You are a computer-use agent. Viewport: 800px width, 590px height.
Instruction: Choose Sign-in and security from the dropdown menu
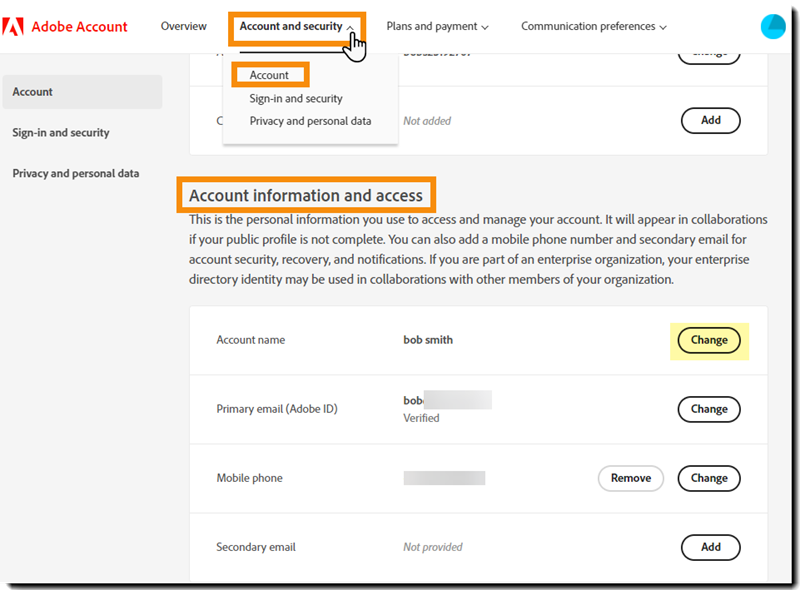point(296,98)
